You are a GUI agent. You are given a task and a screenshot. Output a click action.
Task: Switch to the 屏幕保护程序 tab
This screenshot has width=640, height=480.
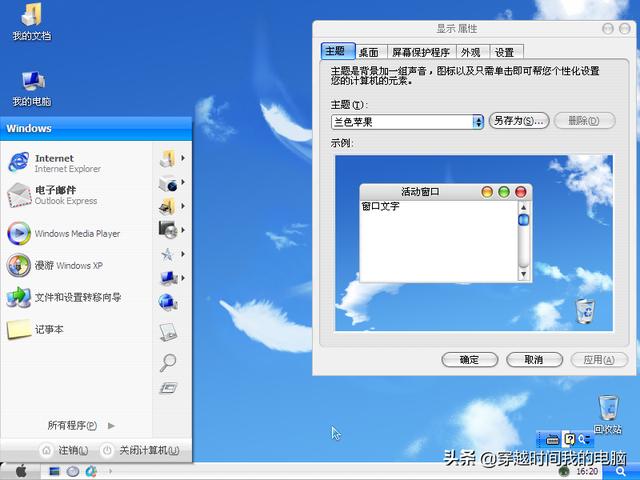(421, 53)
